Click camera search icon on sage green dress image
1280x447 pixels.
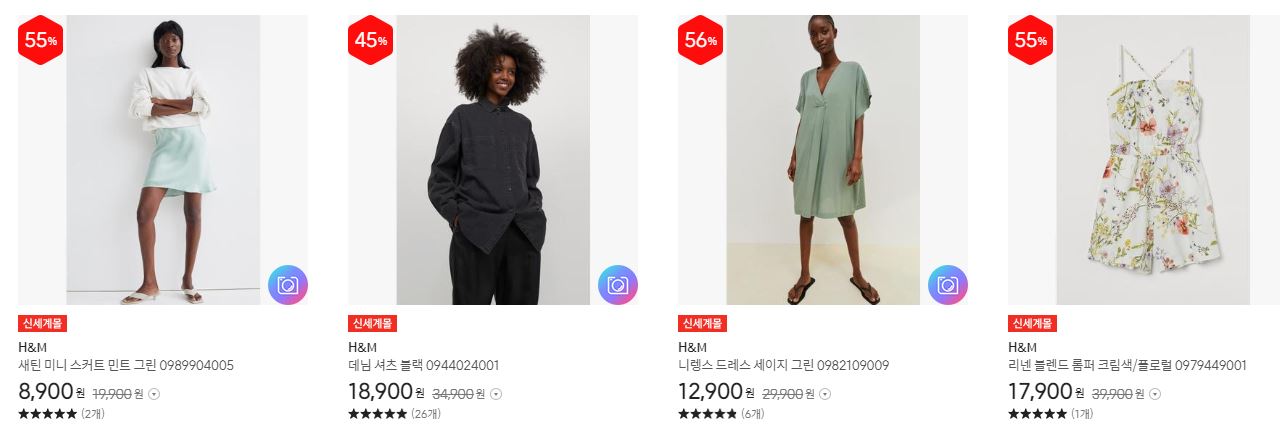point(948,285)
